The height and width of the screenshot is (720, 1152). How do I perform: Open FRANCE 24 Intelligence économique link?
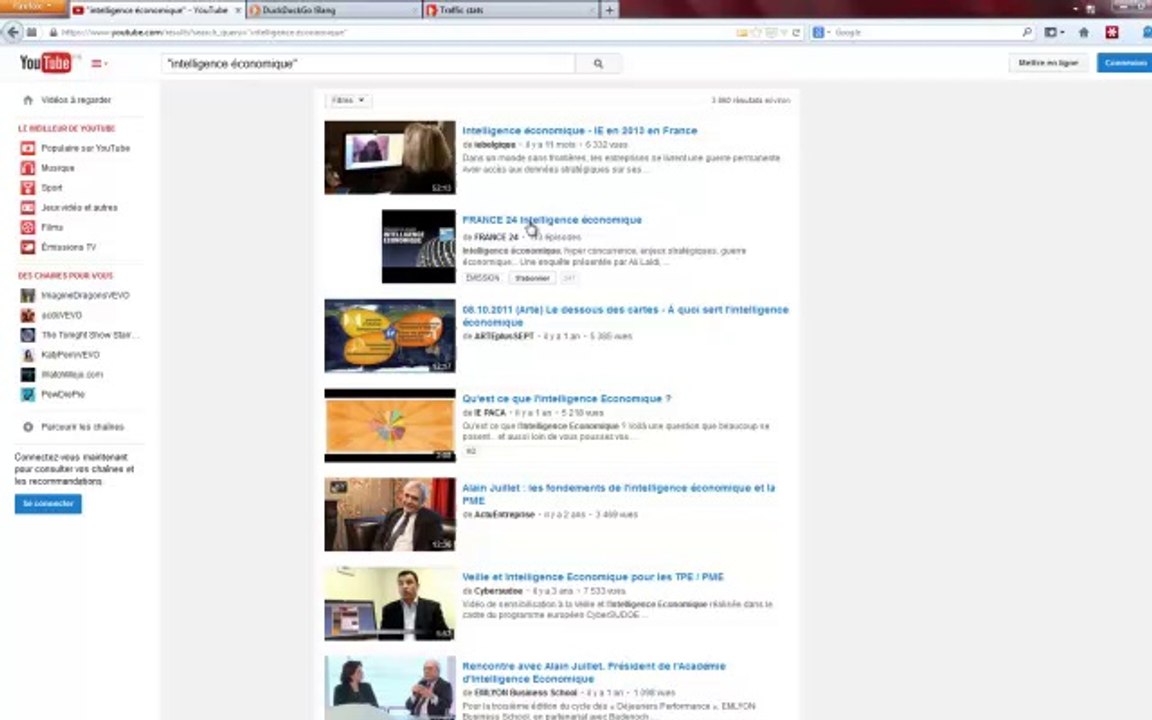click(552, 220)
